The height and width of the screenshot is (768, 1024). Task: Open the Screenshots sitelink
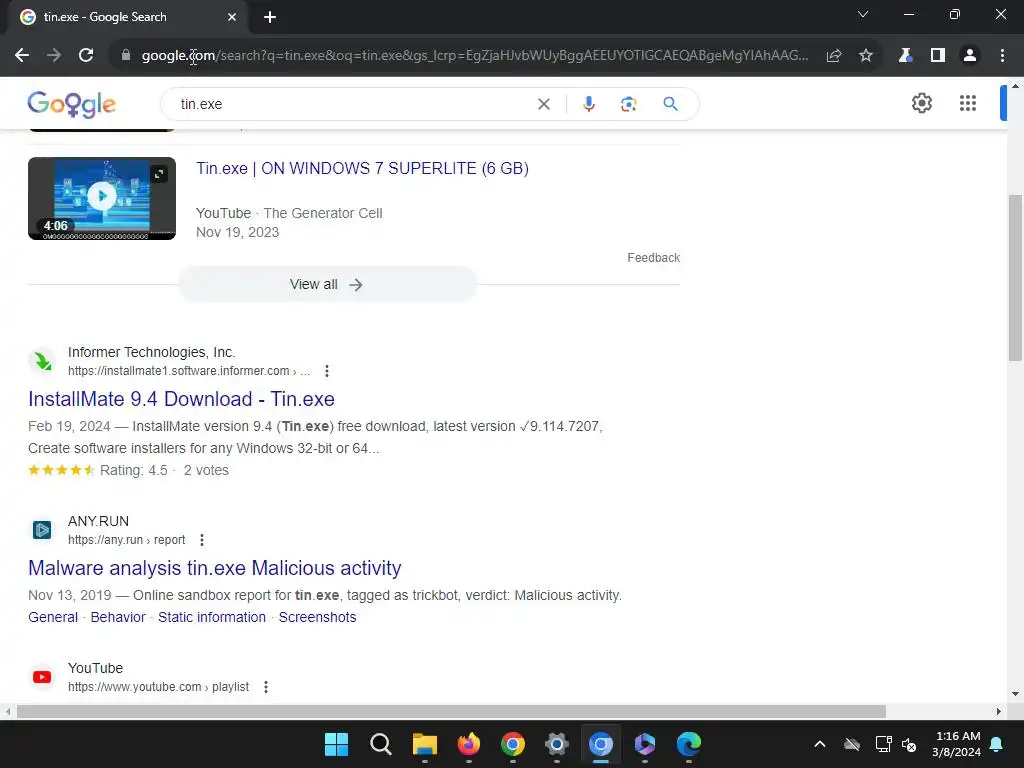pyautogui.click(x=317, y=617)
